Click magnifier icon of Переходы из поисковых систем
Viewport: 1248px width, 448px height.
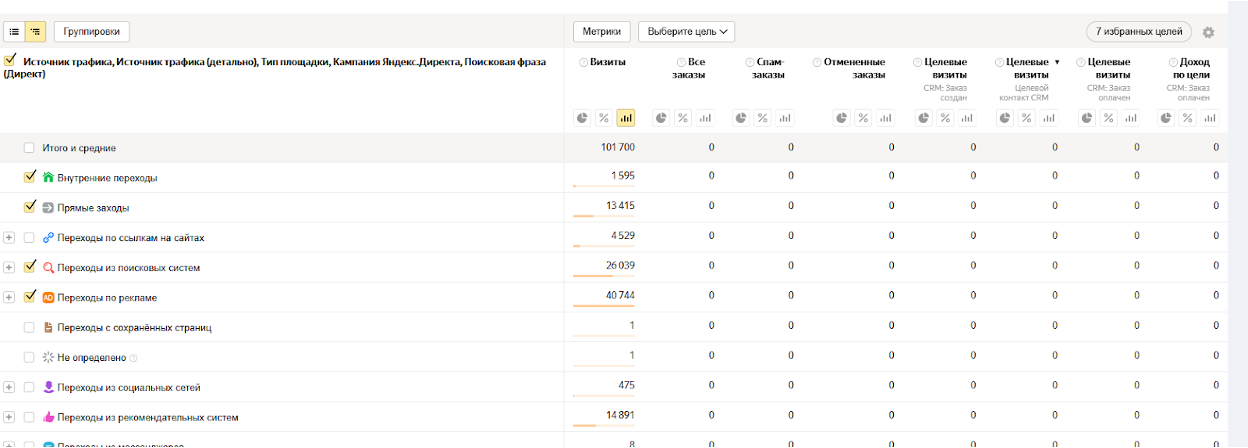click(x=48, y=268)
